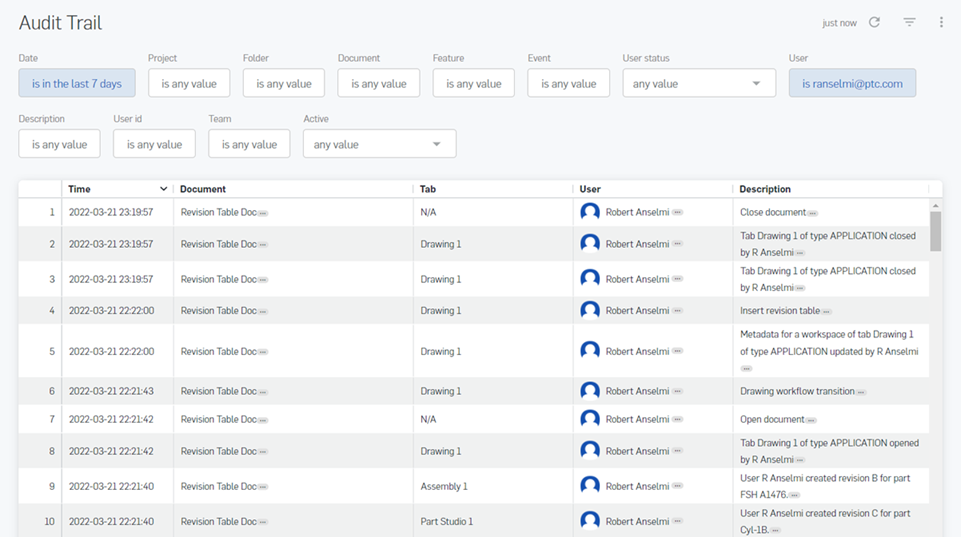Click the table vertical scrollbar thumb
The height and width of the screenshot is (537, 961).
coord(935,230)
